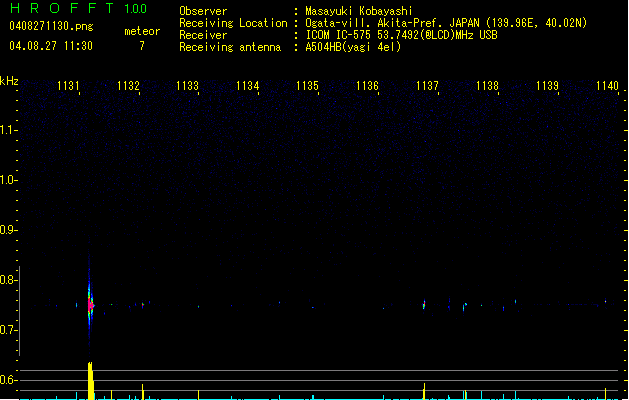Click the 1133 time axis label
The width and height of the screenshot is (629, 400).
tap(187, 86)
